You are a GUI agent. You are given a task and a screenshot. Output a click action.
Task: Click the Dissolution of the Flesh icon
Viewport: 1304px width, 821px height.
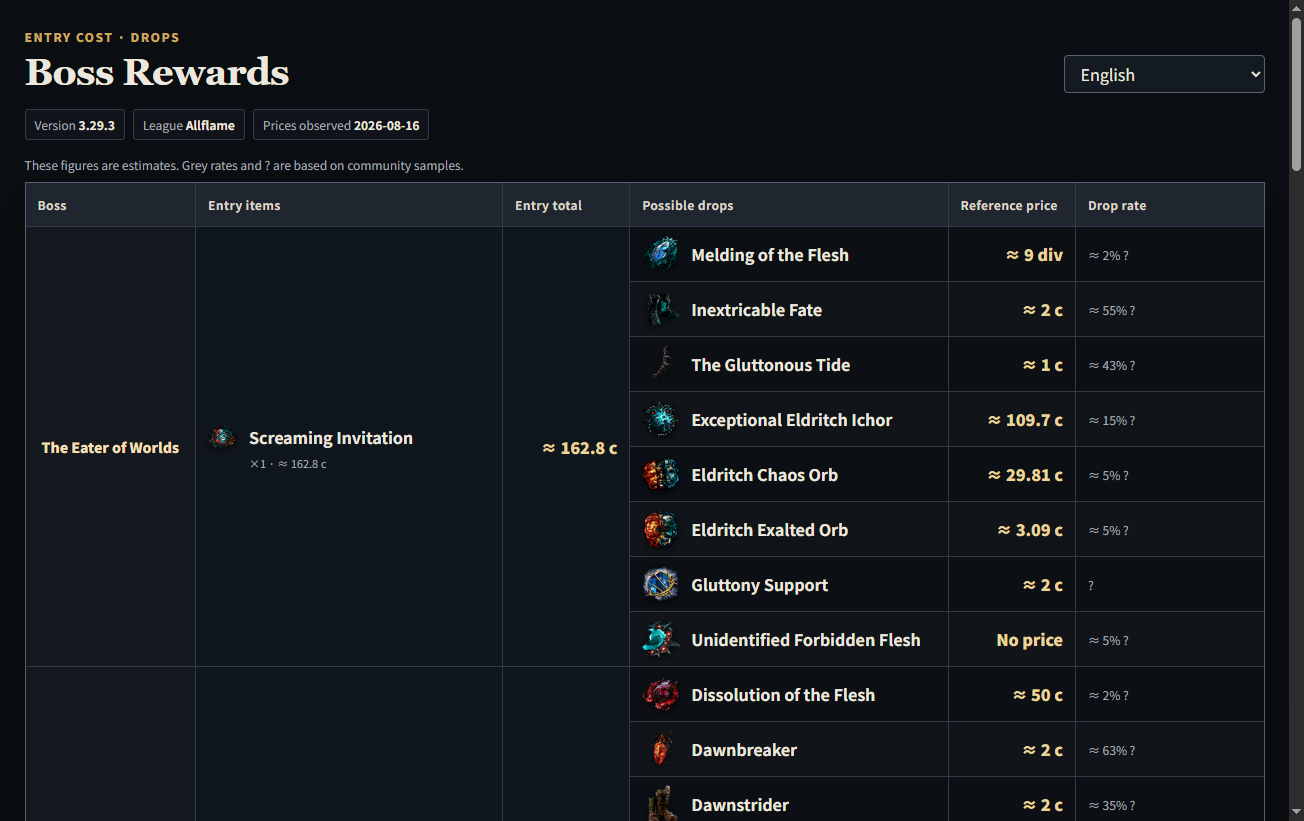(x=661, y=694)
